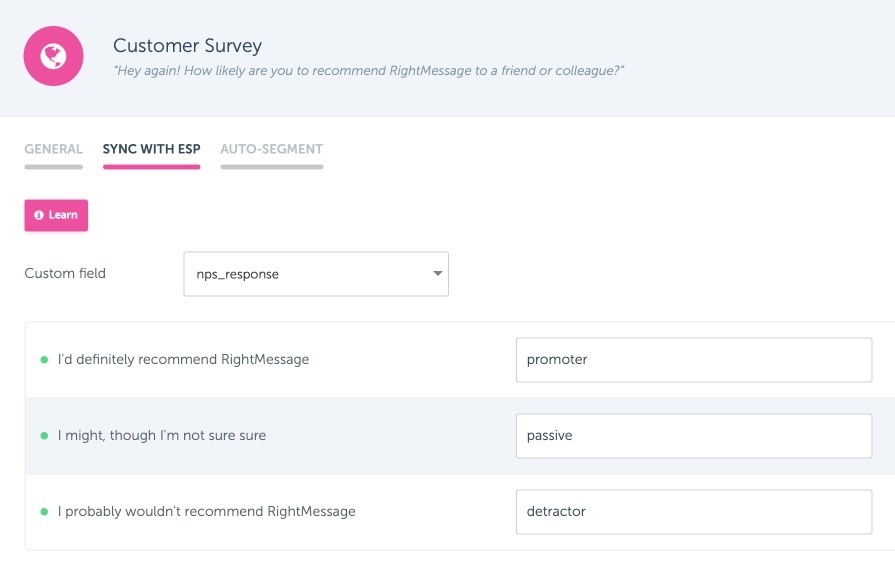This screenshot has height=575, width=895.
Task: Click the info icon inside Learn button
Action: pyautogui.click(x=39, y=215)
